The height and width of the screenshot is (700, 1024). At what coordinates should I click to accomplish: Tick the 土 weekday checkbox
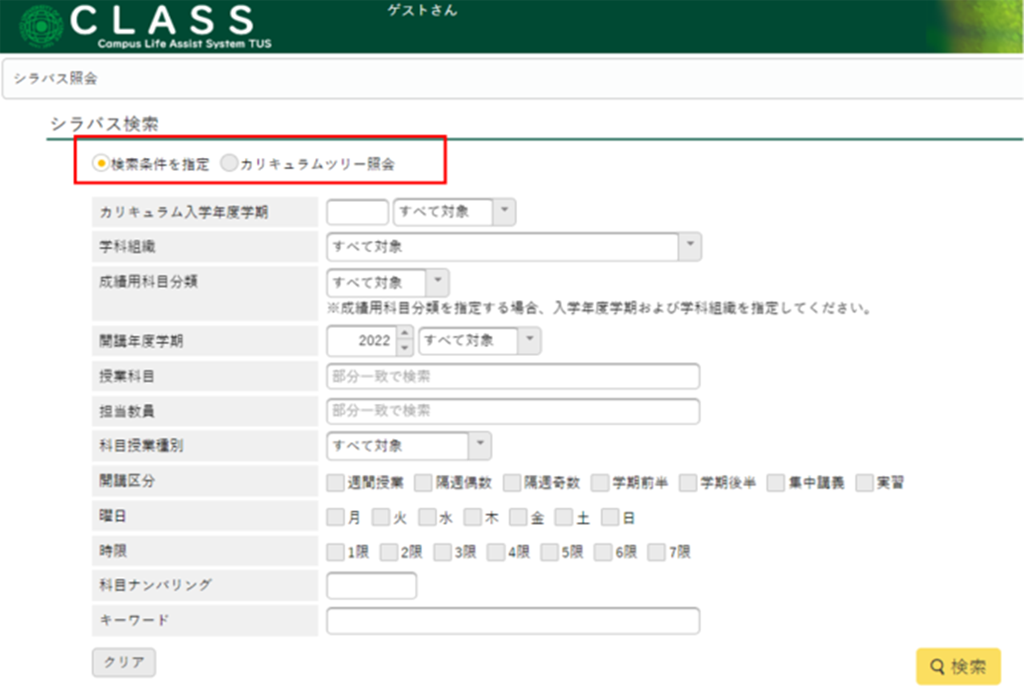(x=564, y=517)
